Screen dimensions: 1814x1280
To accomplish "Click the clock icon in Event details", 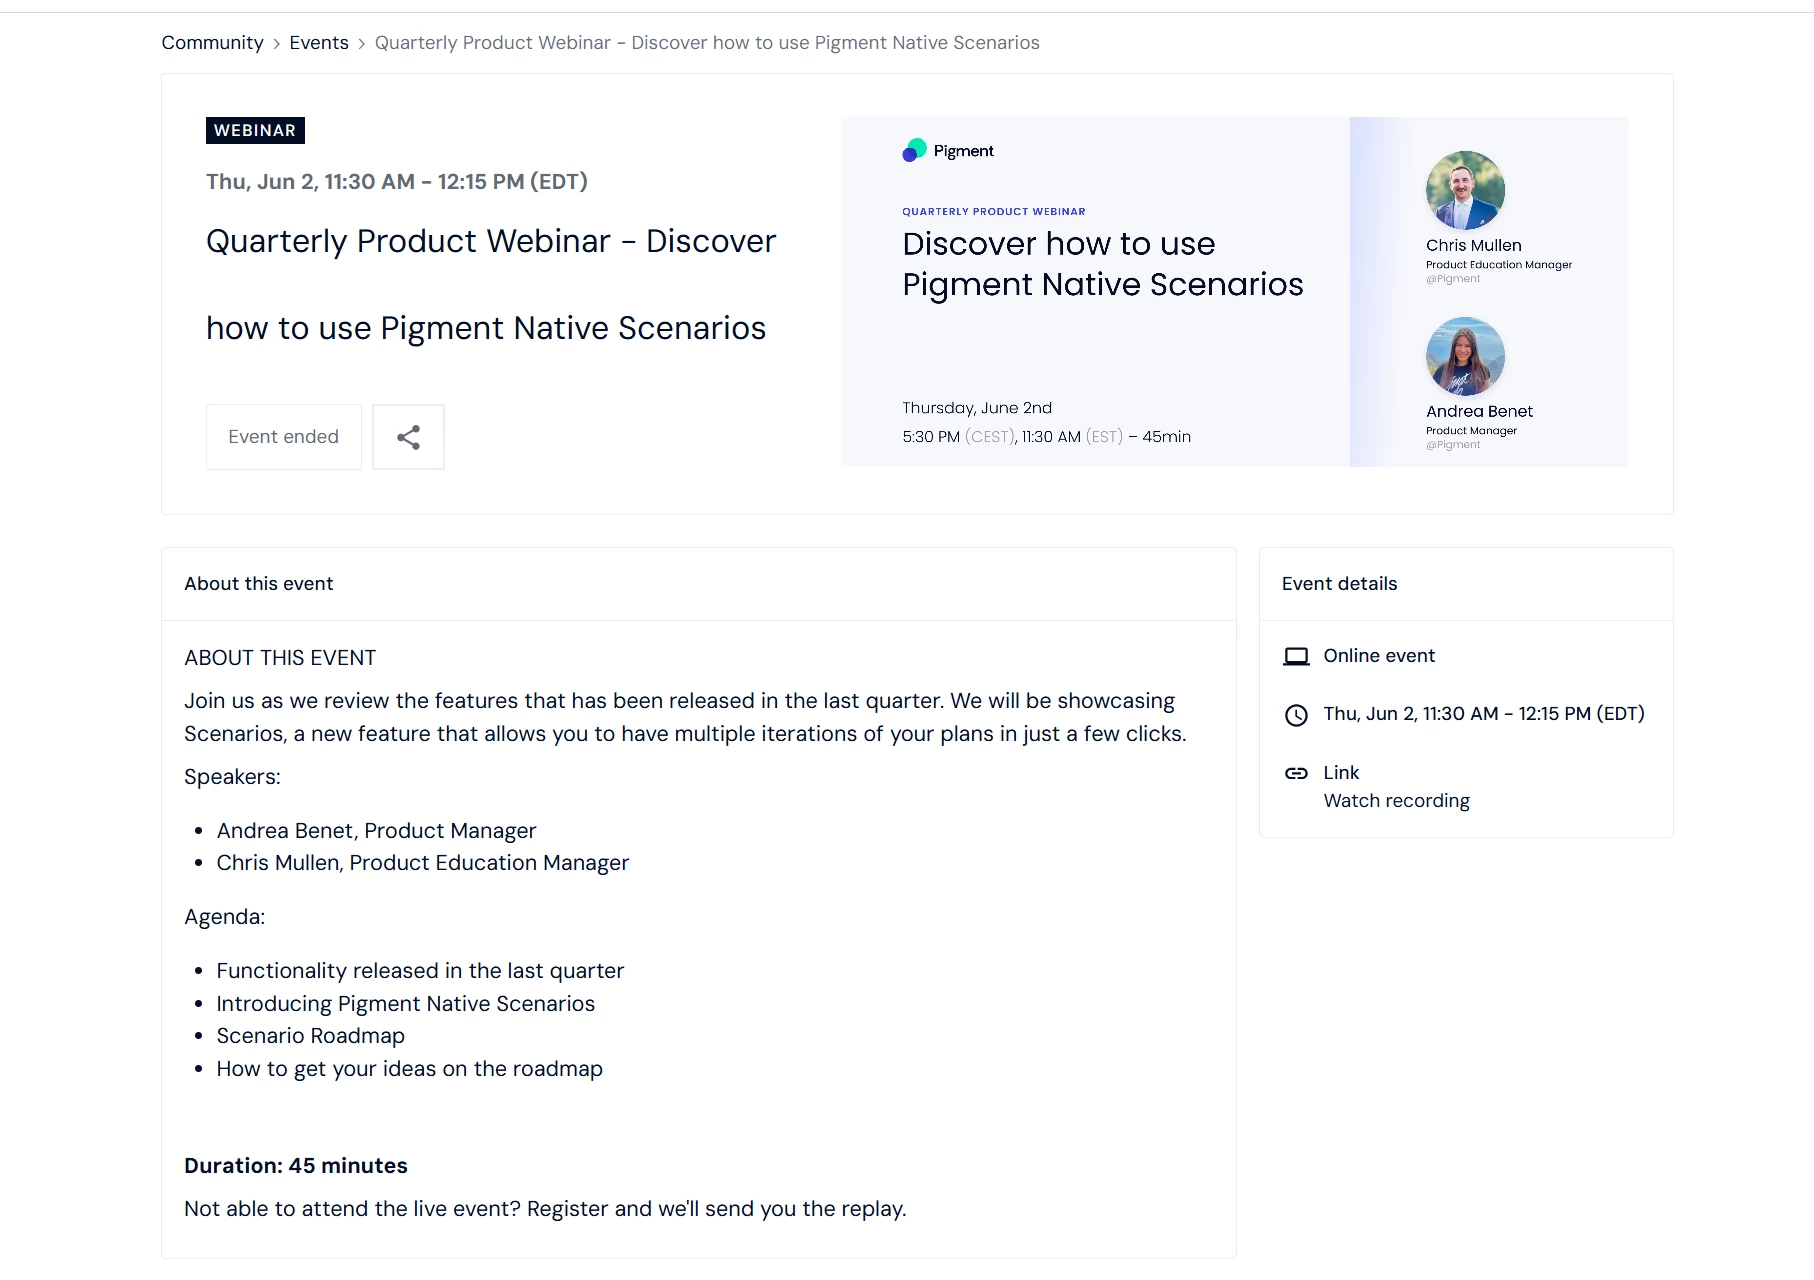I will point(1296,715).
